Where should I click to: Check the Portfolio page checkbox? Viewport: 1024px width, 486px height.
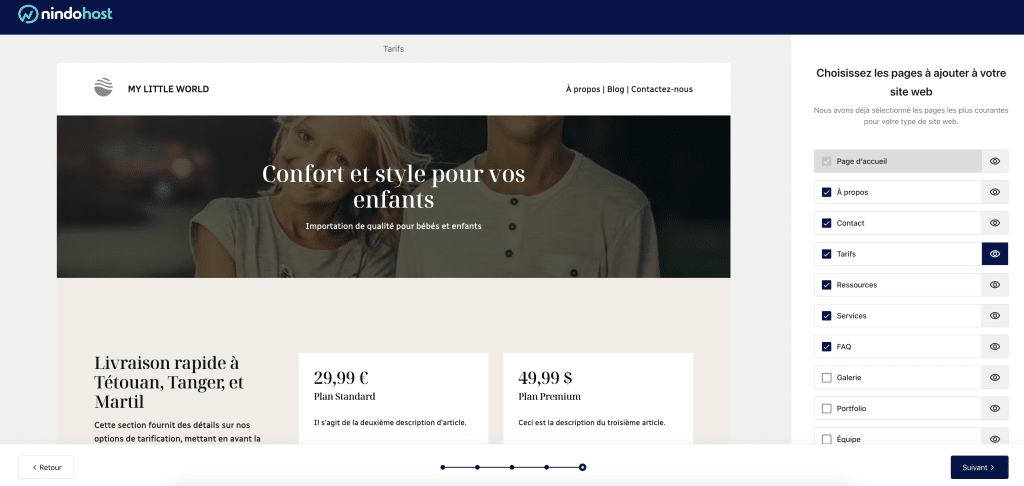click(826, 409)
